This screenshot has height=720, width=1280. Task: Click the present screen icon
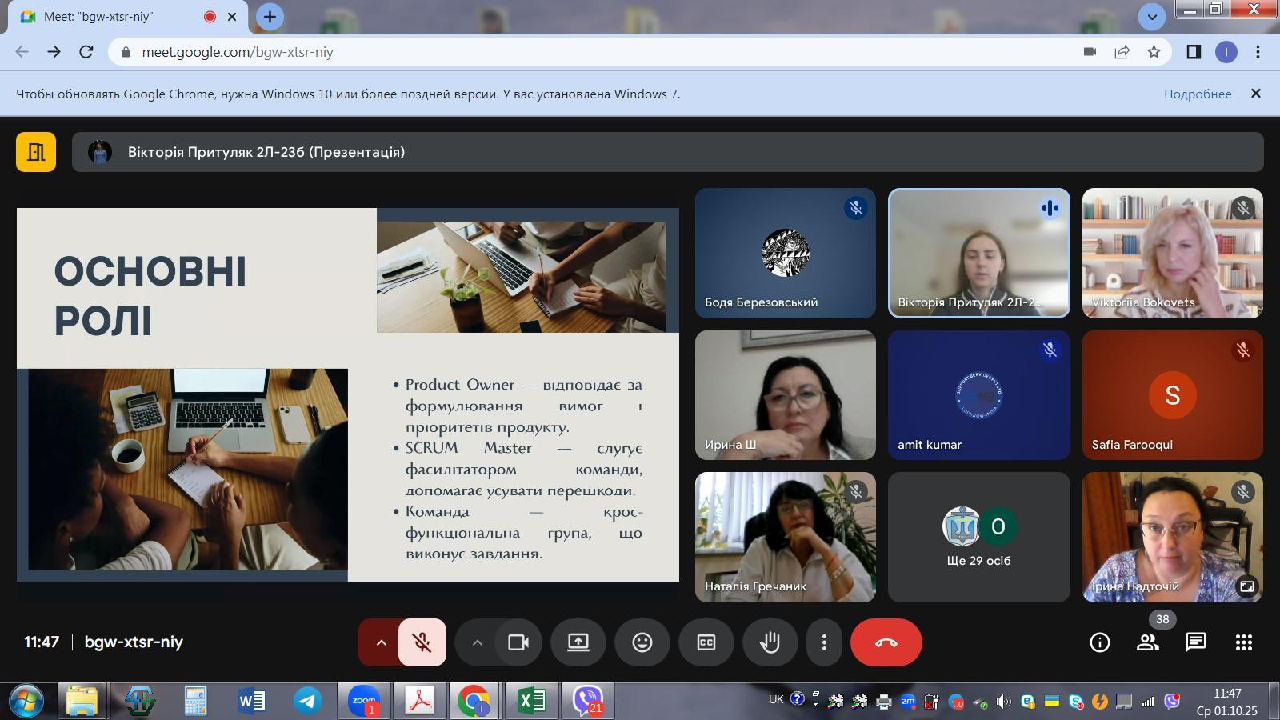[x=578, y=642]
